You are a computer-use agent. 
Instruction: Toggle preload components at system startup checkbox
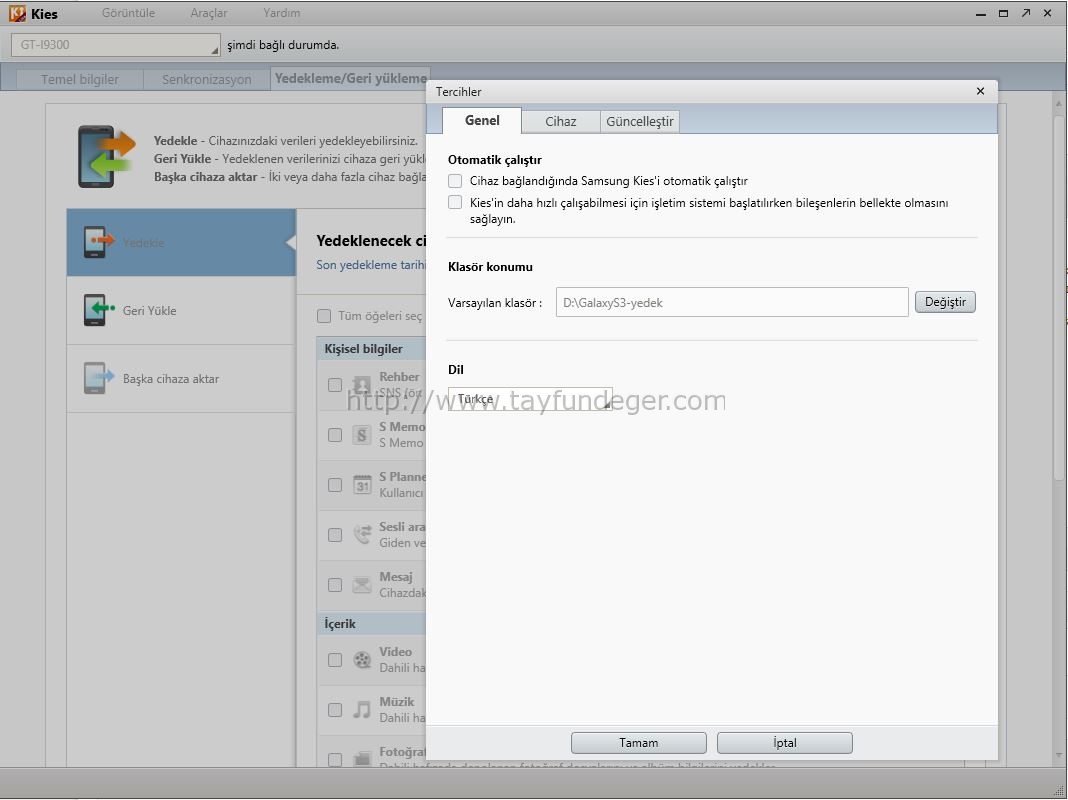pyautogui.click(x=455, y=202)
